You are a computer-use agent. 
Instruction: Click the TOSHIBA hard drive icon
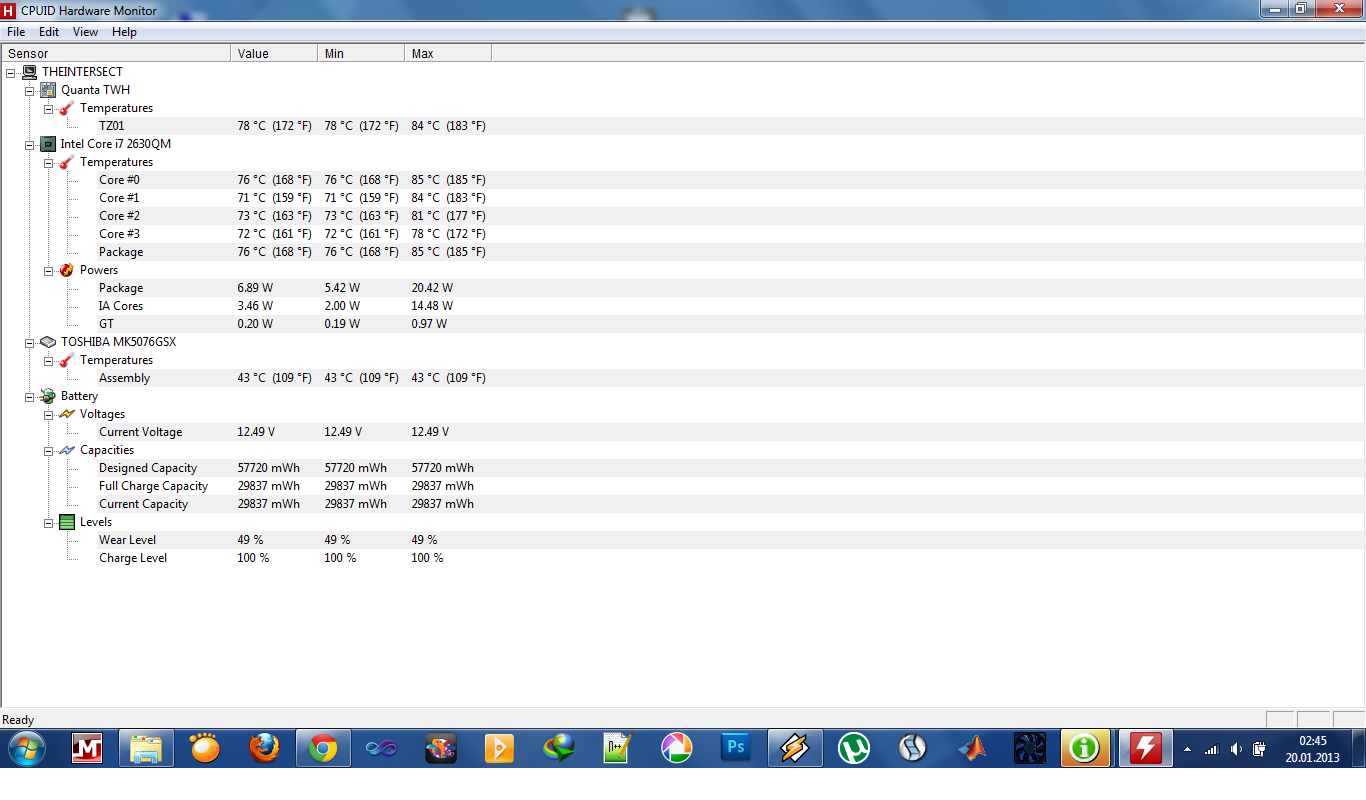48,342
